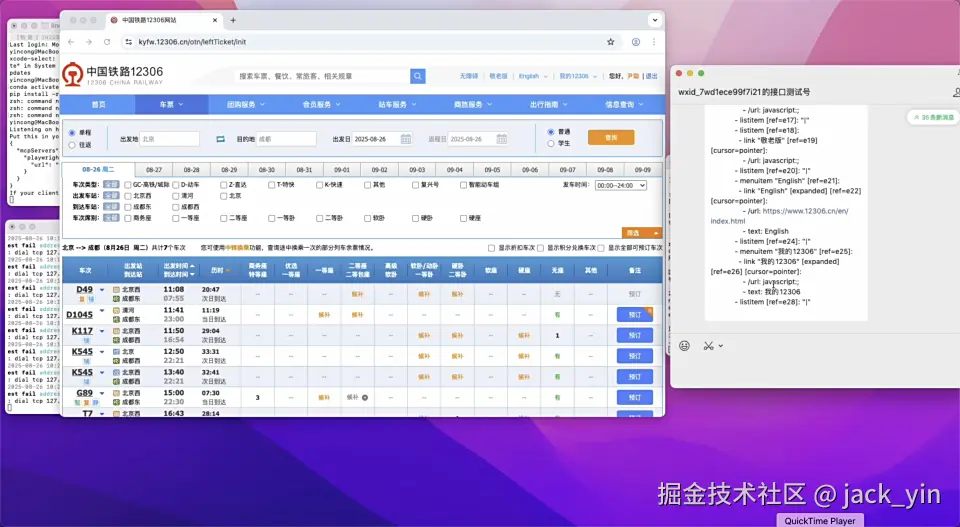Click the 退出 logout link

651,76
